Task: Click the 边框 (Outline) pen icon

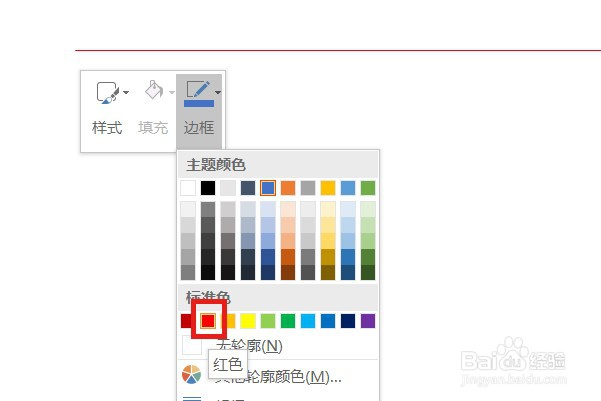Action: (199, 94)
